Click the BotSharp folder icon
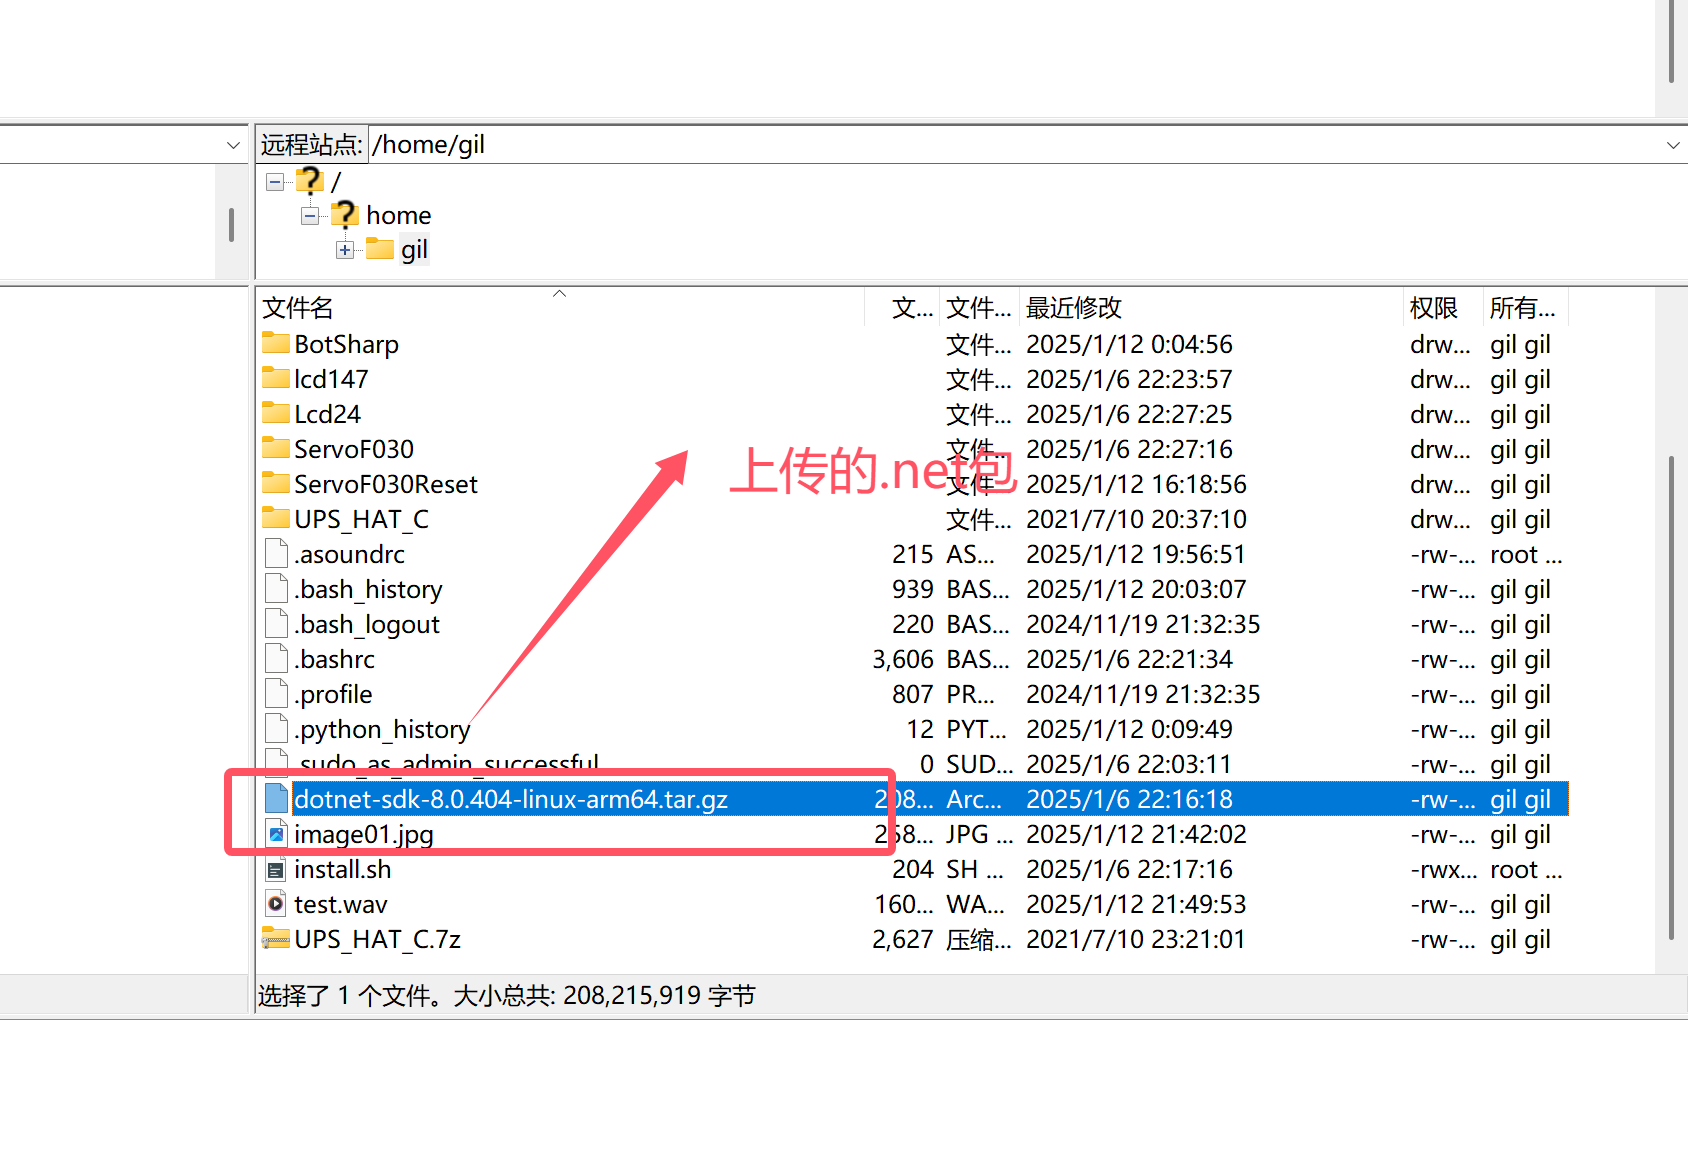The image size is (1688, 1152). pos(275,343)
